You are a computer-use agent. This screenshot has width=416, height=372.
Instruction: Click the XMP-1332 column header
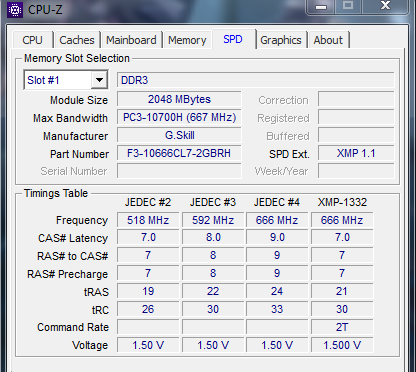(342, 202)
